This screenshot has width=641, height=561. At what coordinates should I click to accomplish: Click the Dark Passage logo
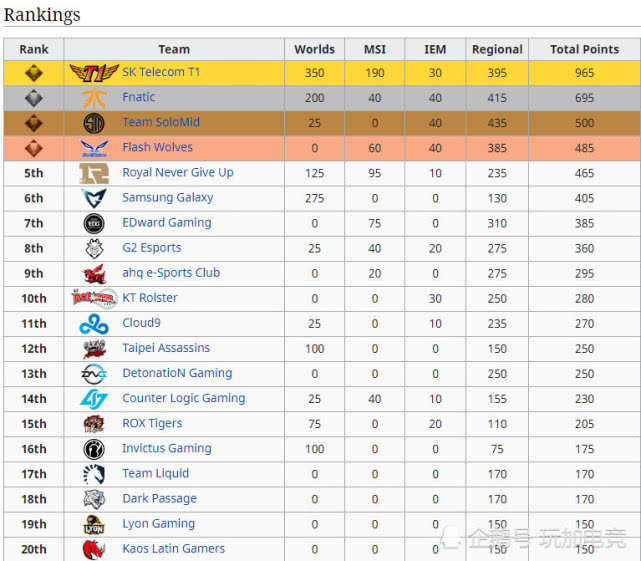click(x=94, y=499)
